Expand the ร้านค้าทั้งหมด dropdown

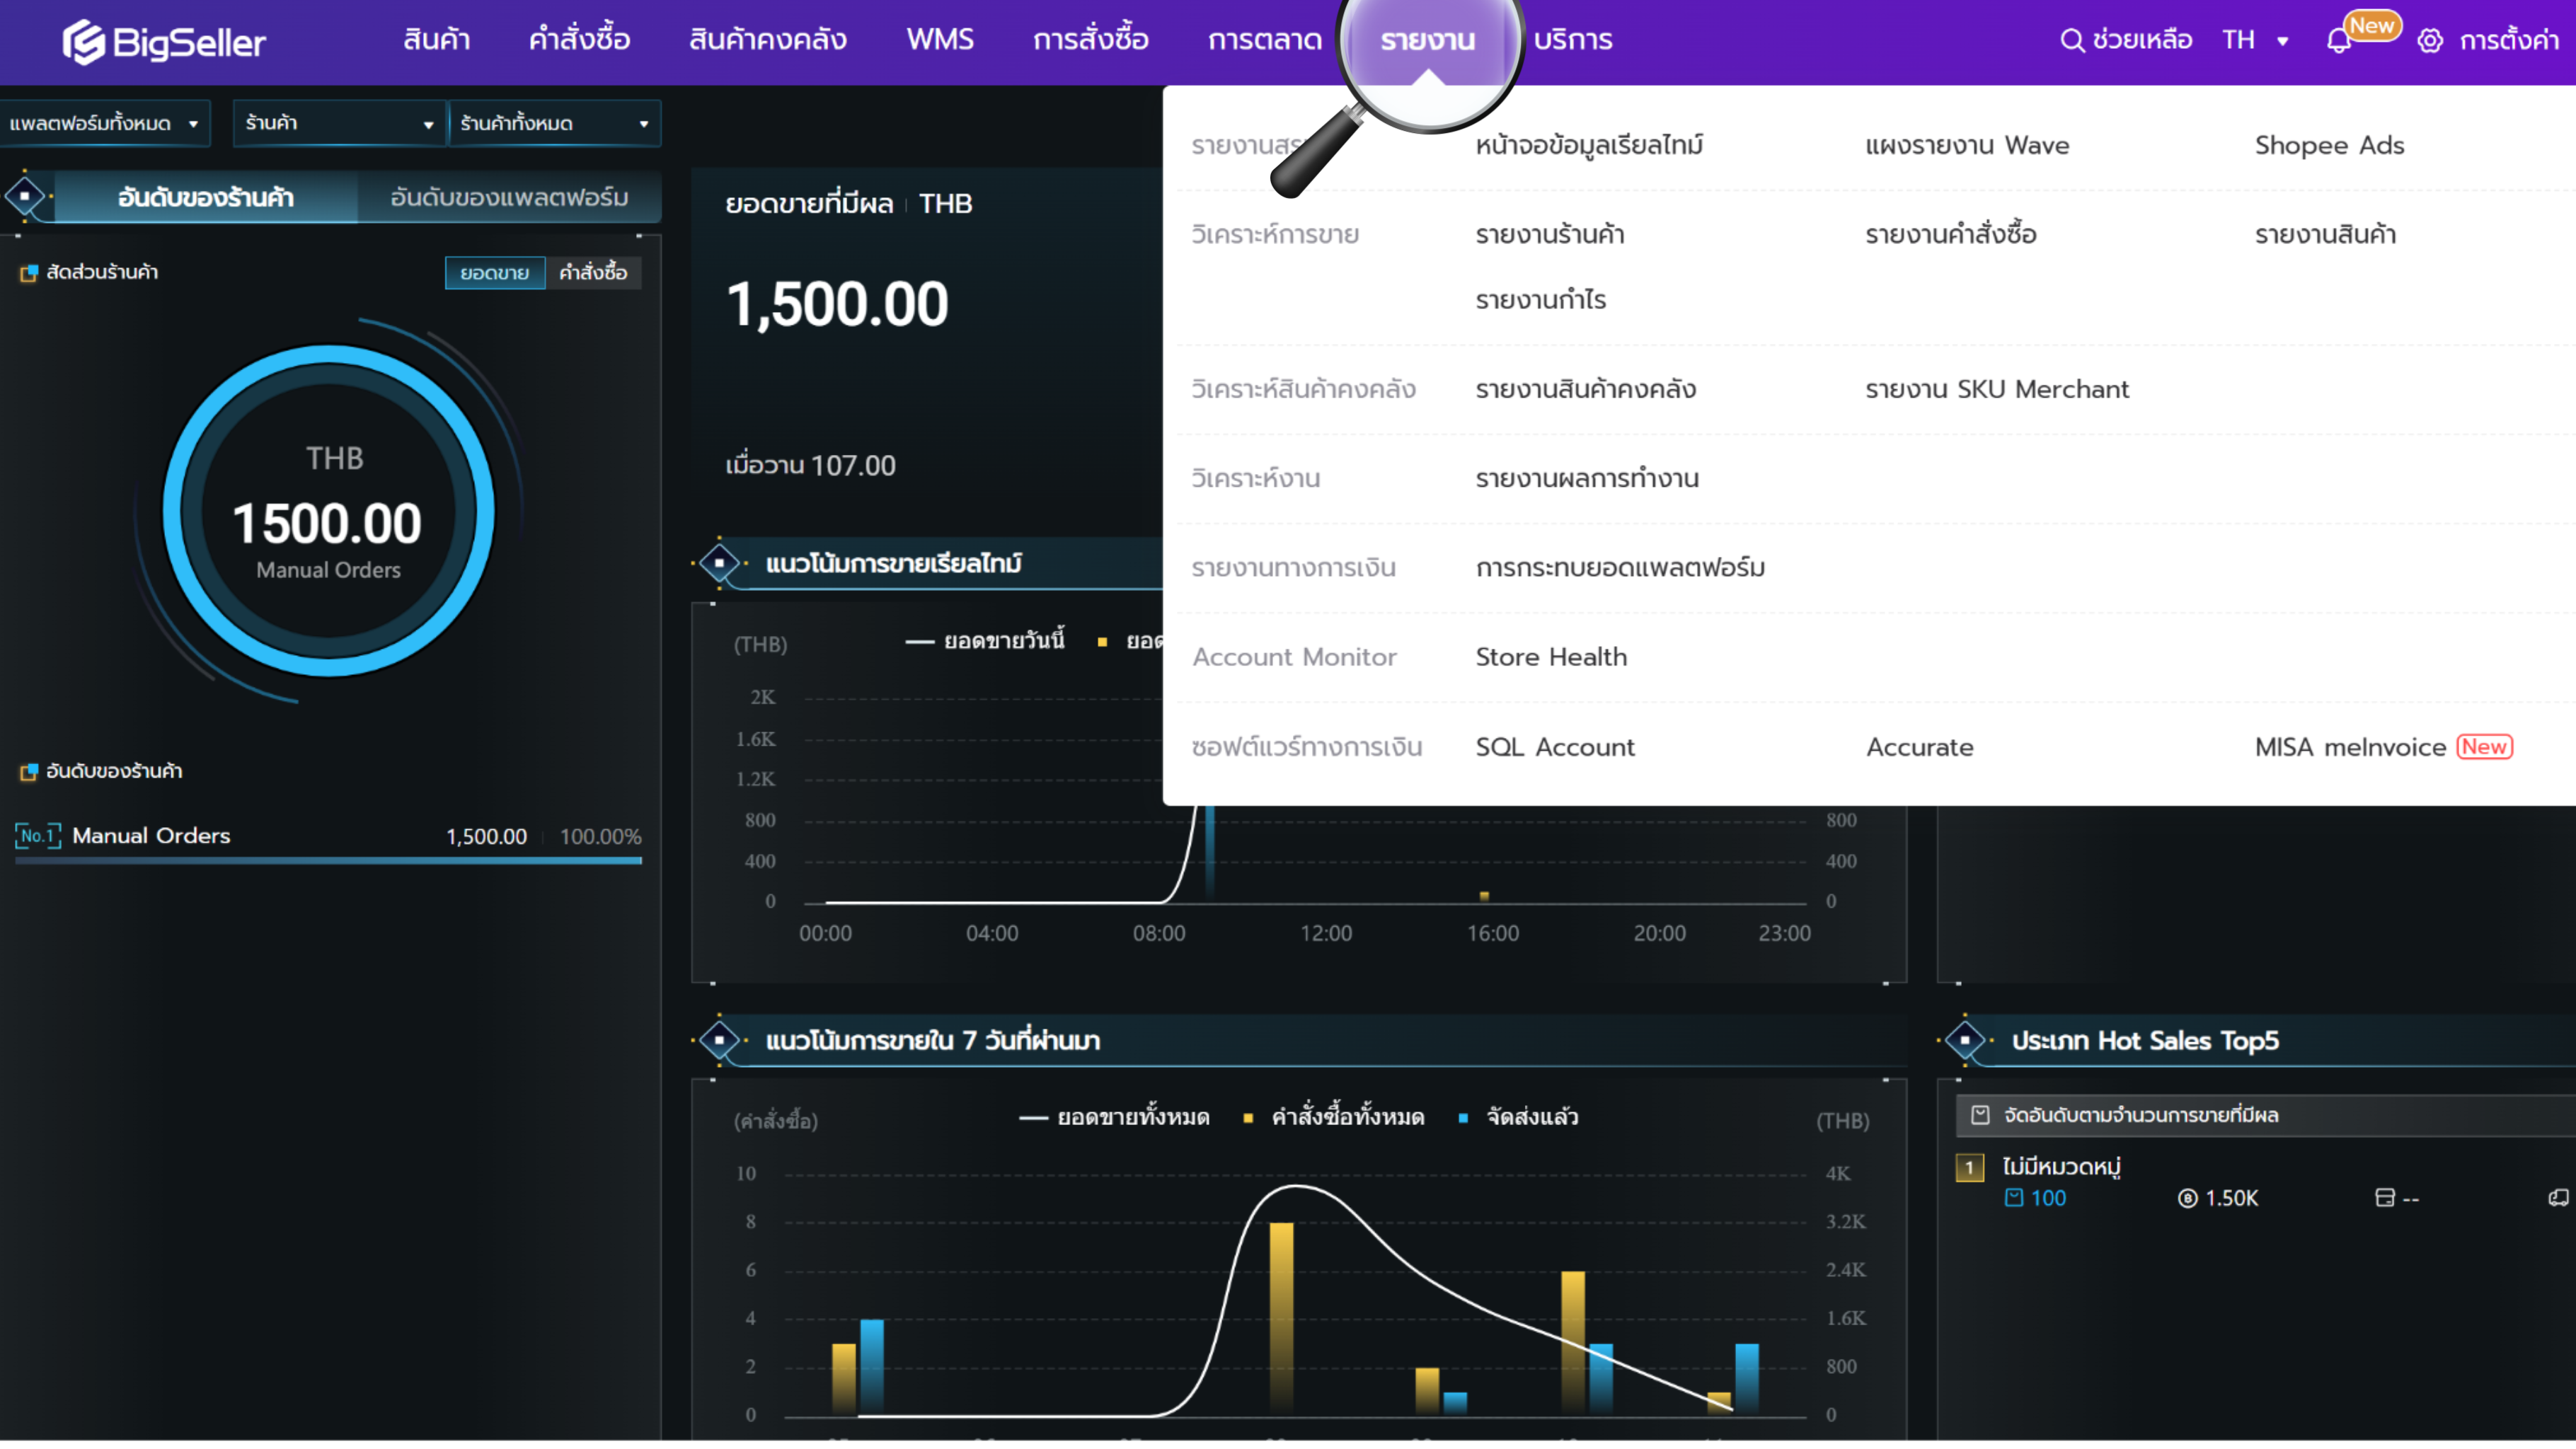554,123
